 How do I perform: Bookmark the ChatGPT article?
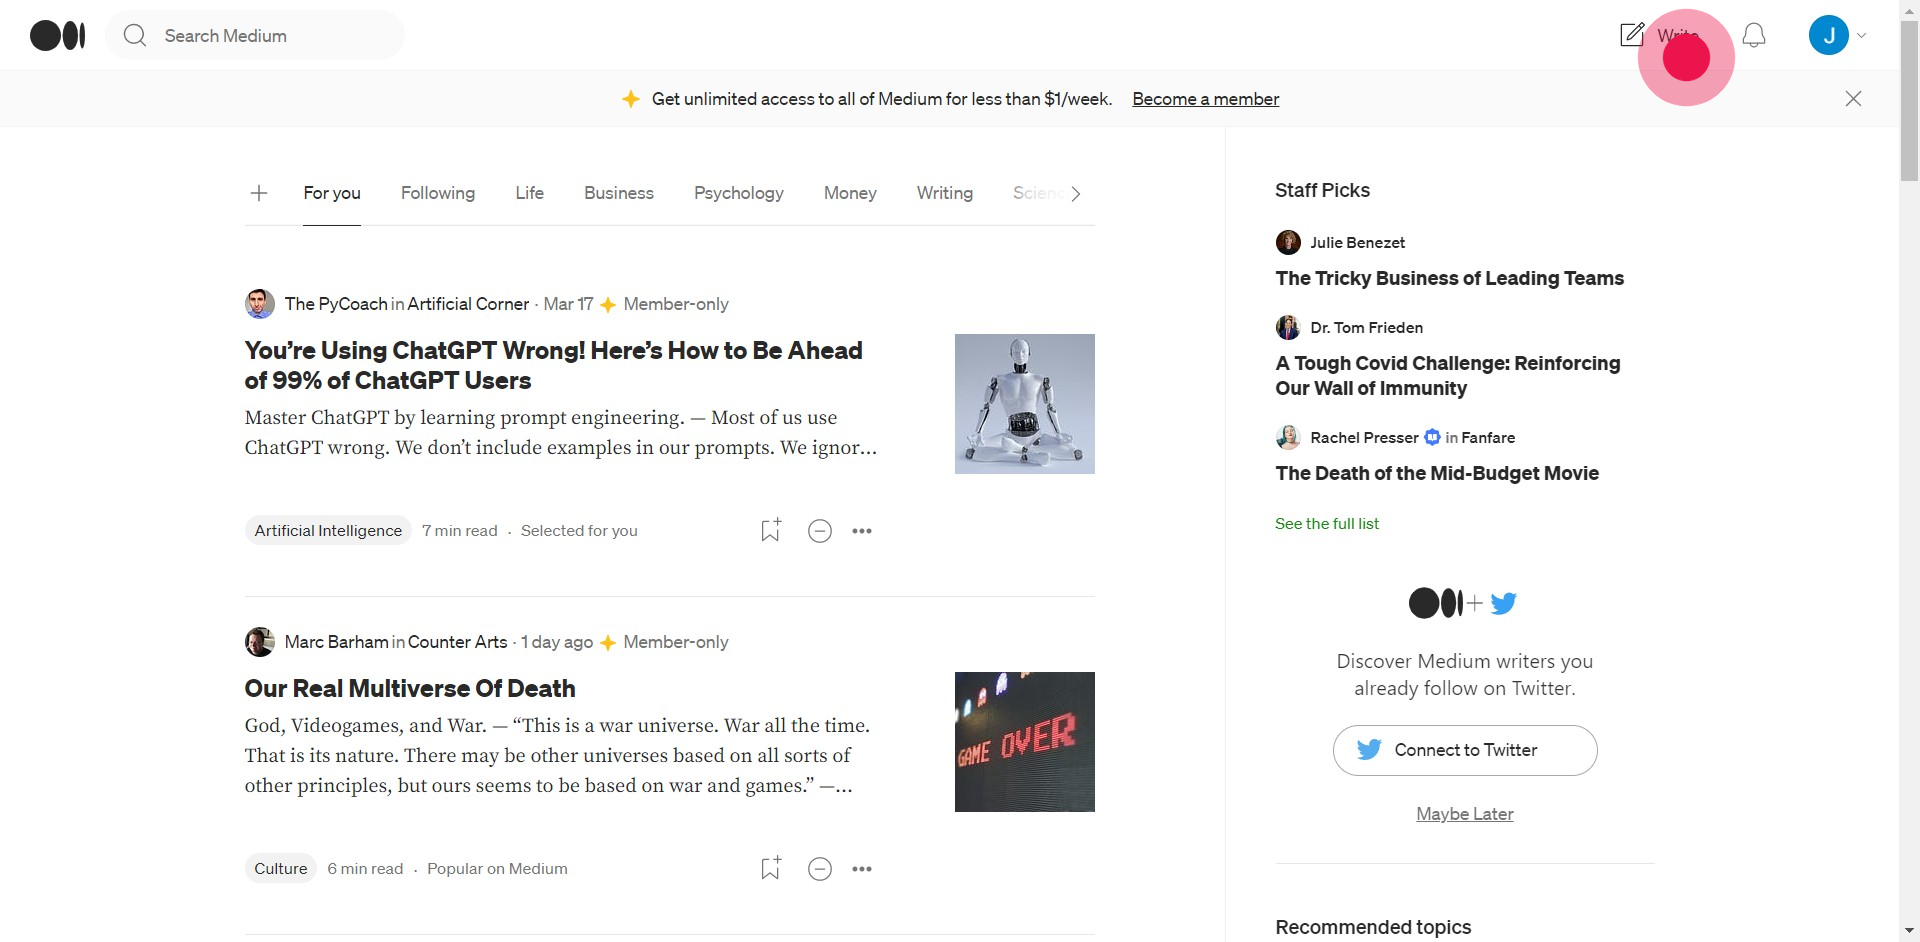pyautogui.click(x=770, y=530)
